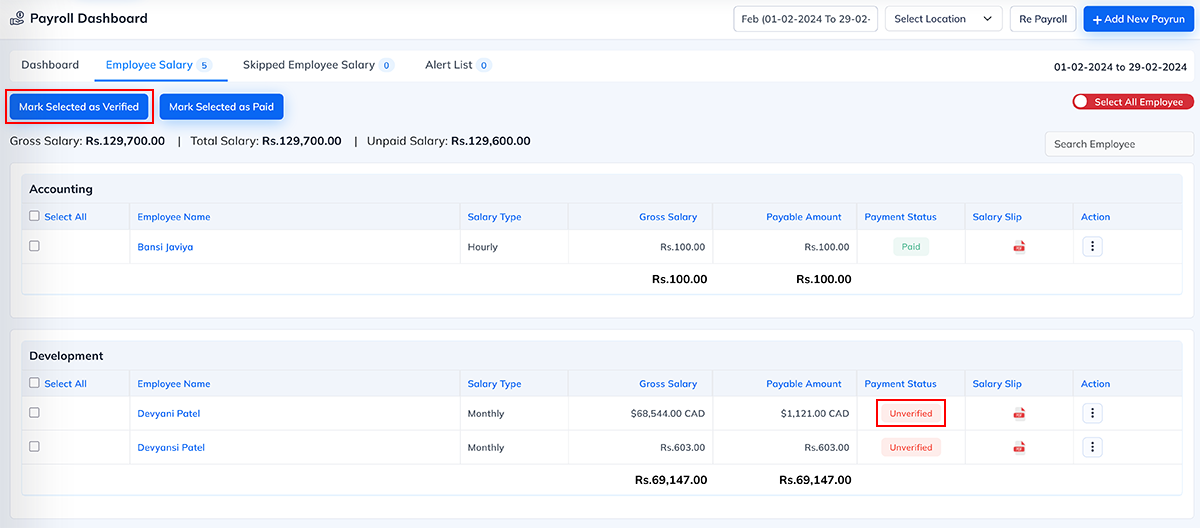Click Mark Selected as Verified button
The image size is (1200, 528).
pyautogui.click(x=79, y=107)
